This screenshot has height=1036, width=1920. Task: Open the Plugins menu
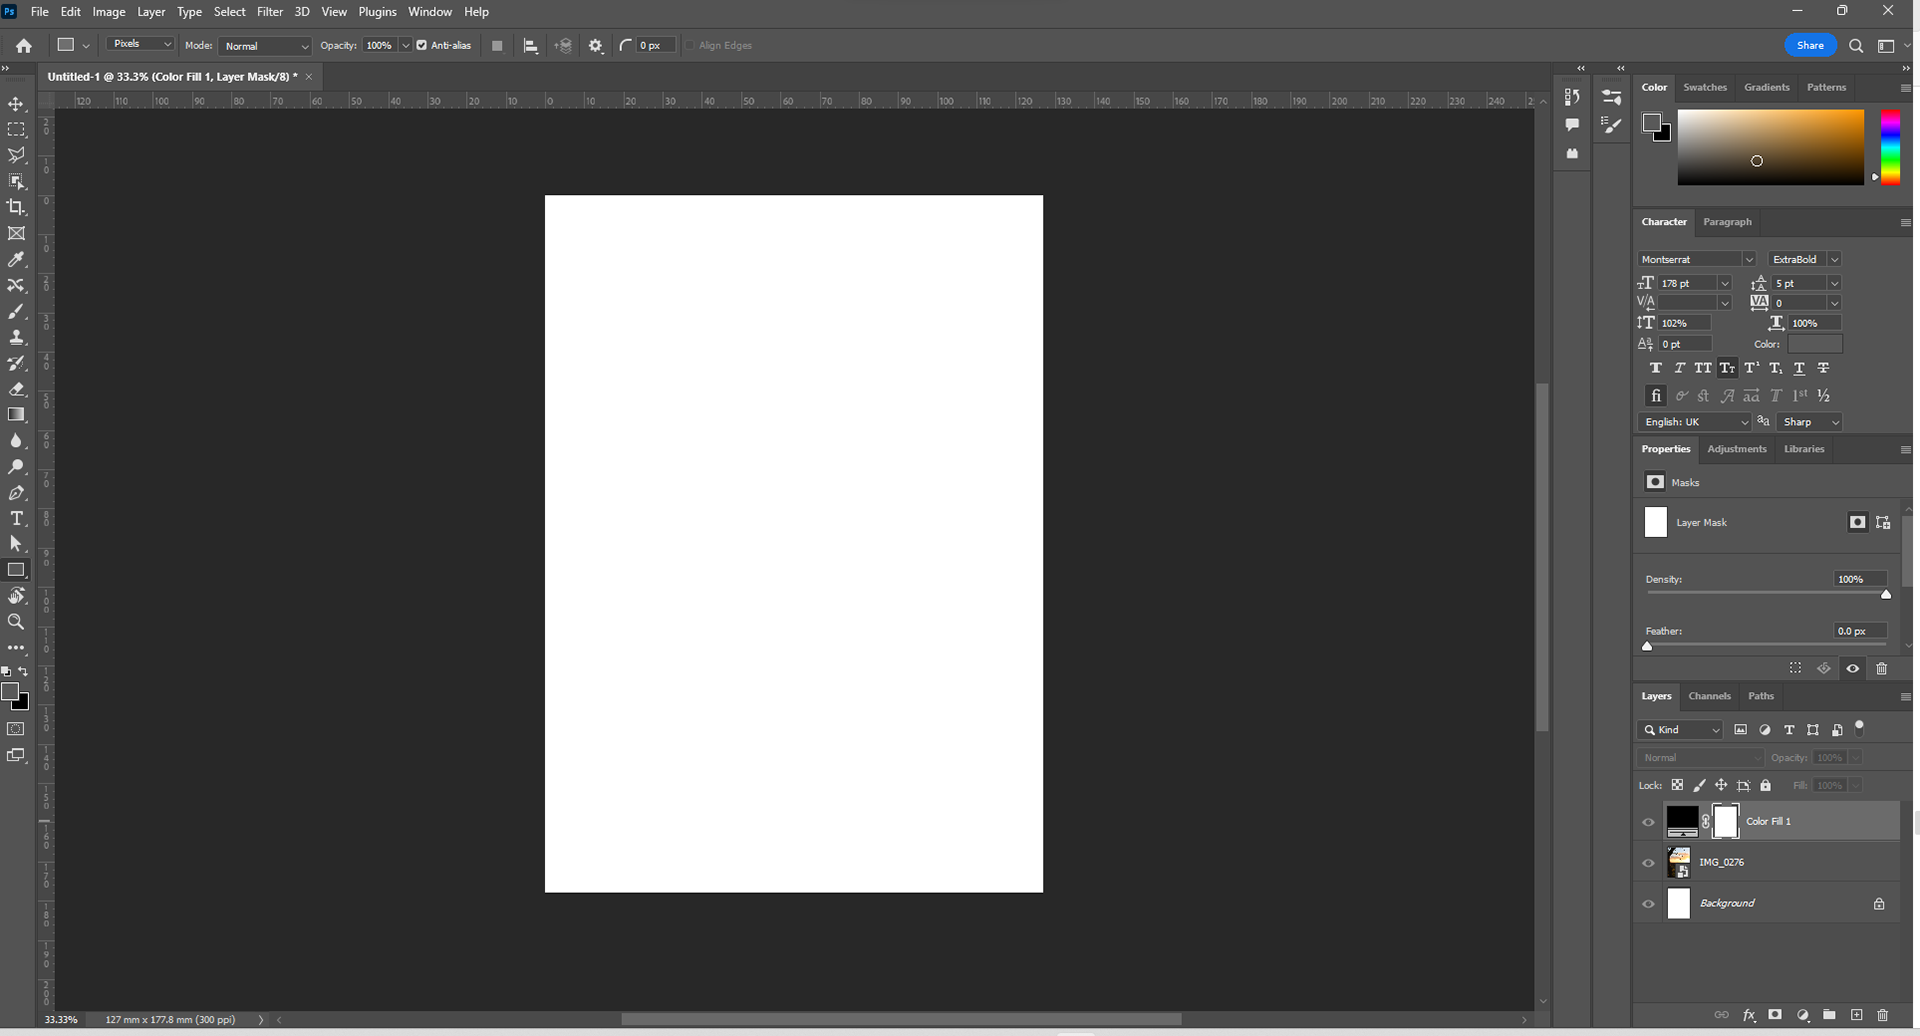(377, 12)
